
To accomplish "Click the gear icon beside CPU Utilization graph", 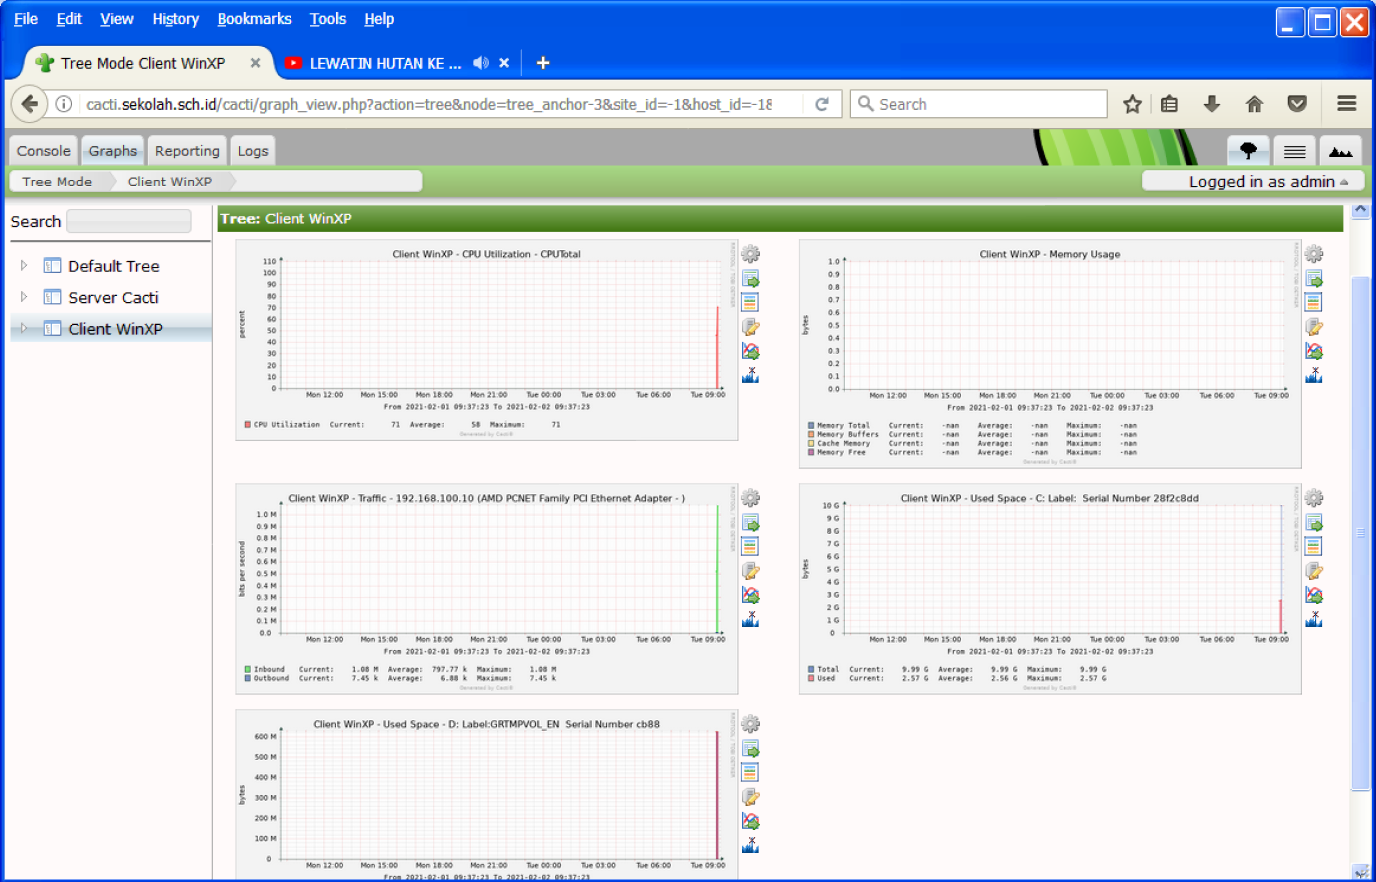I will (x=750, y=254).
